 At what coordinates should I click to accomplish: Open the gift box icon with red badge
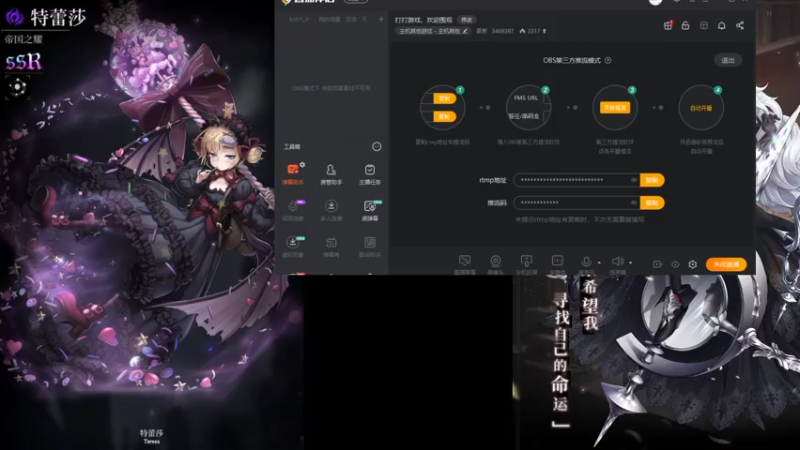pyautogui.click(x=668, y=26)
